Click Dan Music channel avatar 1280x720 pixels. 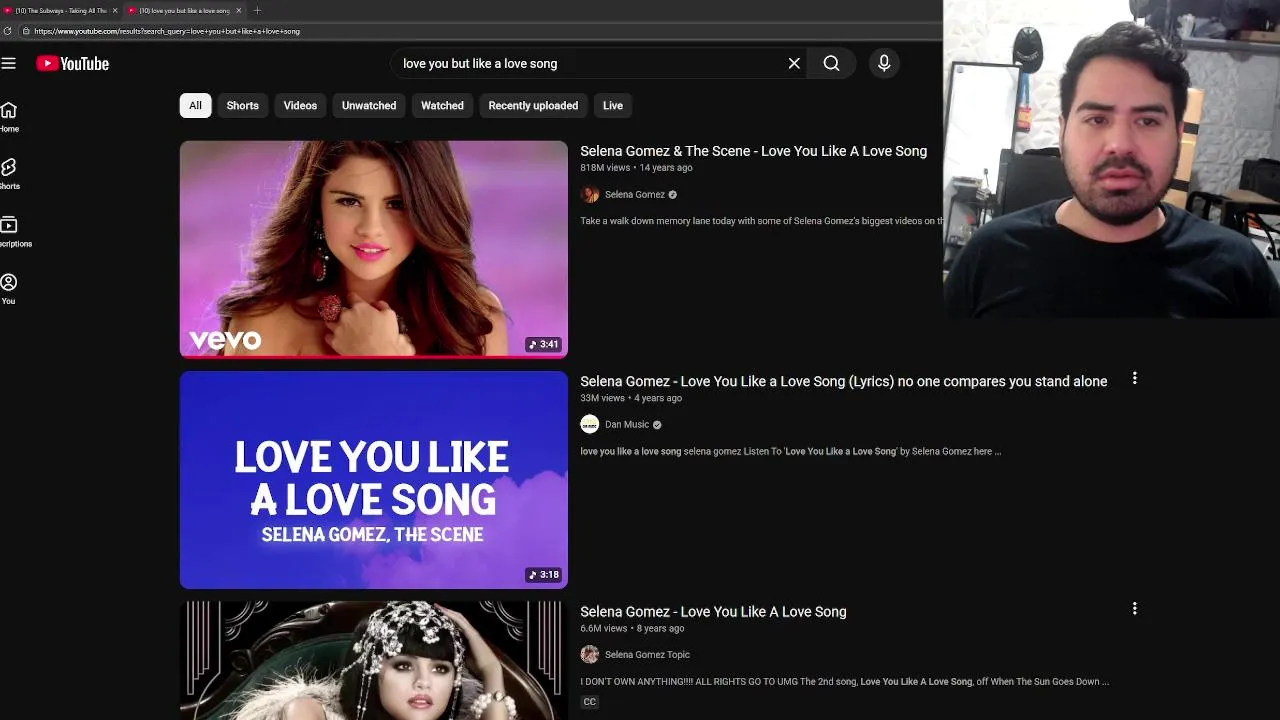click(590, 424)
